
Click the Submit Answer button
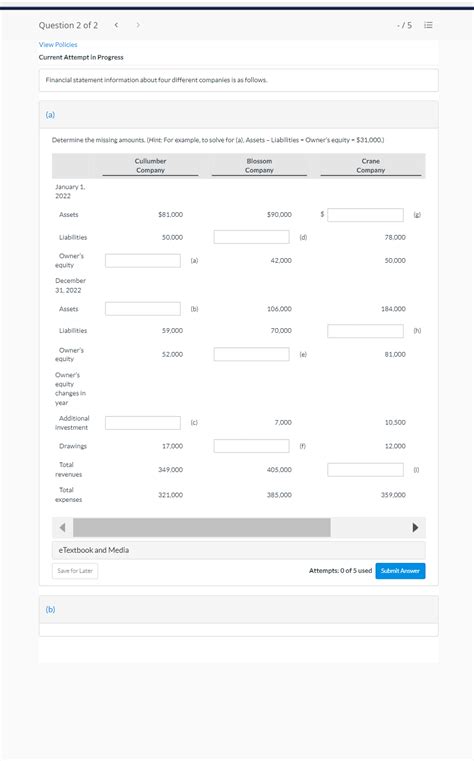click(x=400, y=571)
